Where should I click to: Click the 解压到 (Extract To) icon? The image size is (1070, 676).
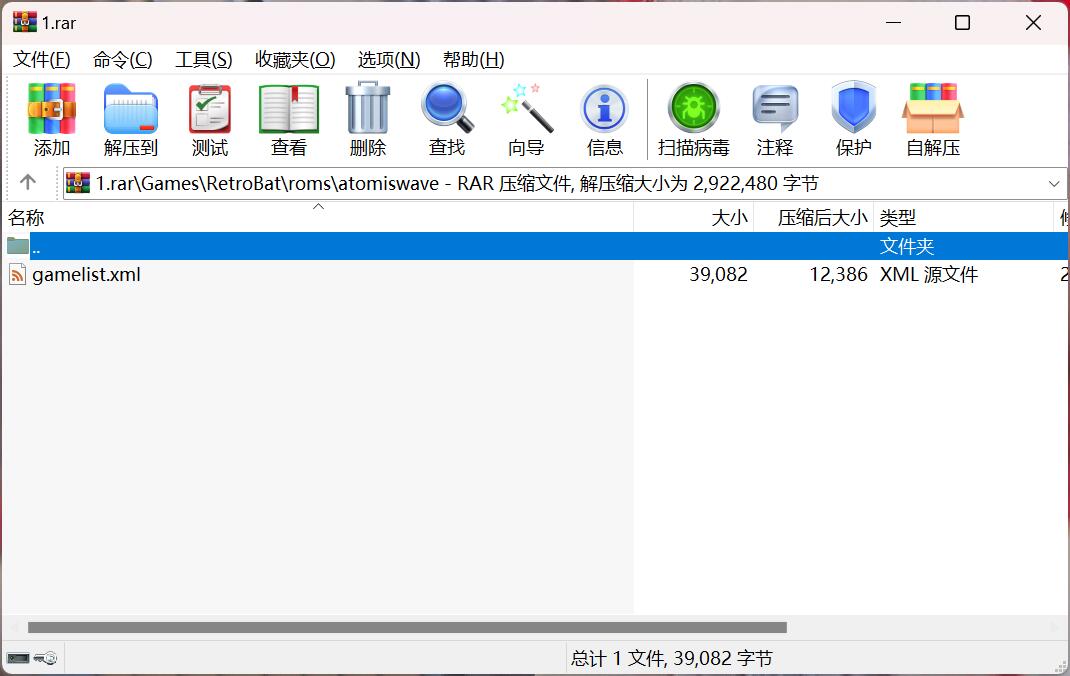pos(131,119)
